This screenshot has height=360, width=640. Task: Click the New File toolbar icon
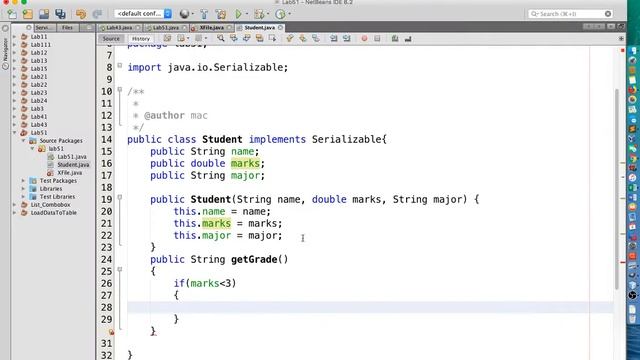point(11,14)
